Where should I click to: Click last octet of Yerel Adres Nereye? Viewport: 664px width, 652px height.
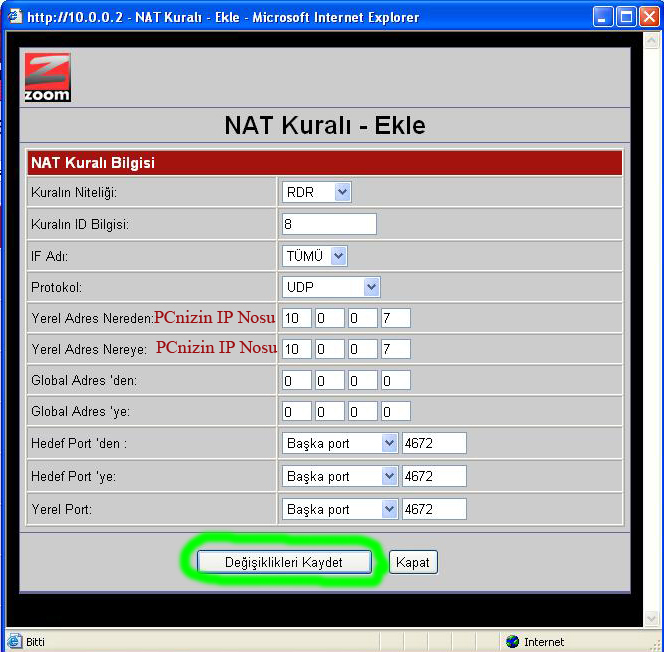[x=396, y=349]
